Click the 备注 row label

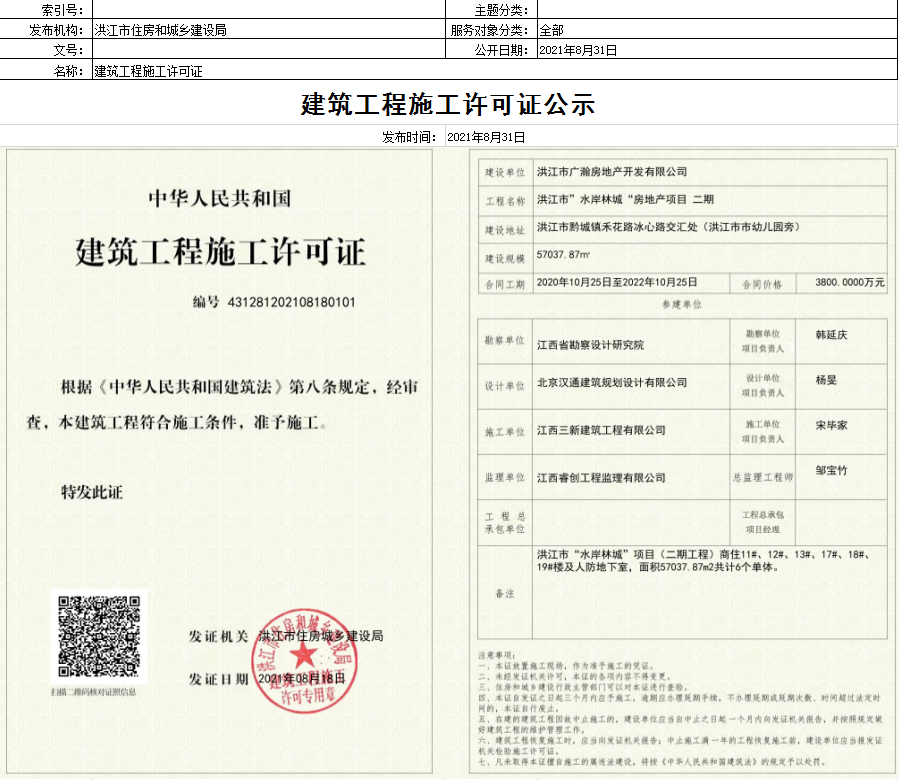click(505, 594)
